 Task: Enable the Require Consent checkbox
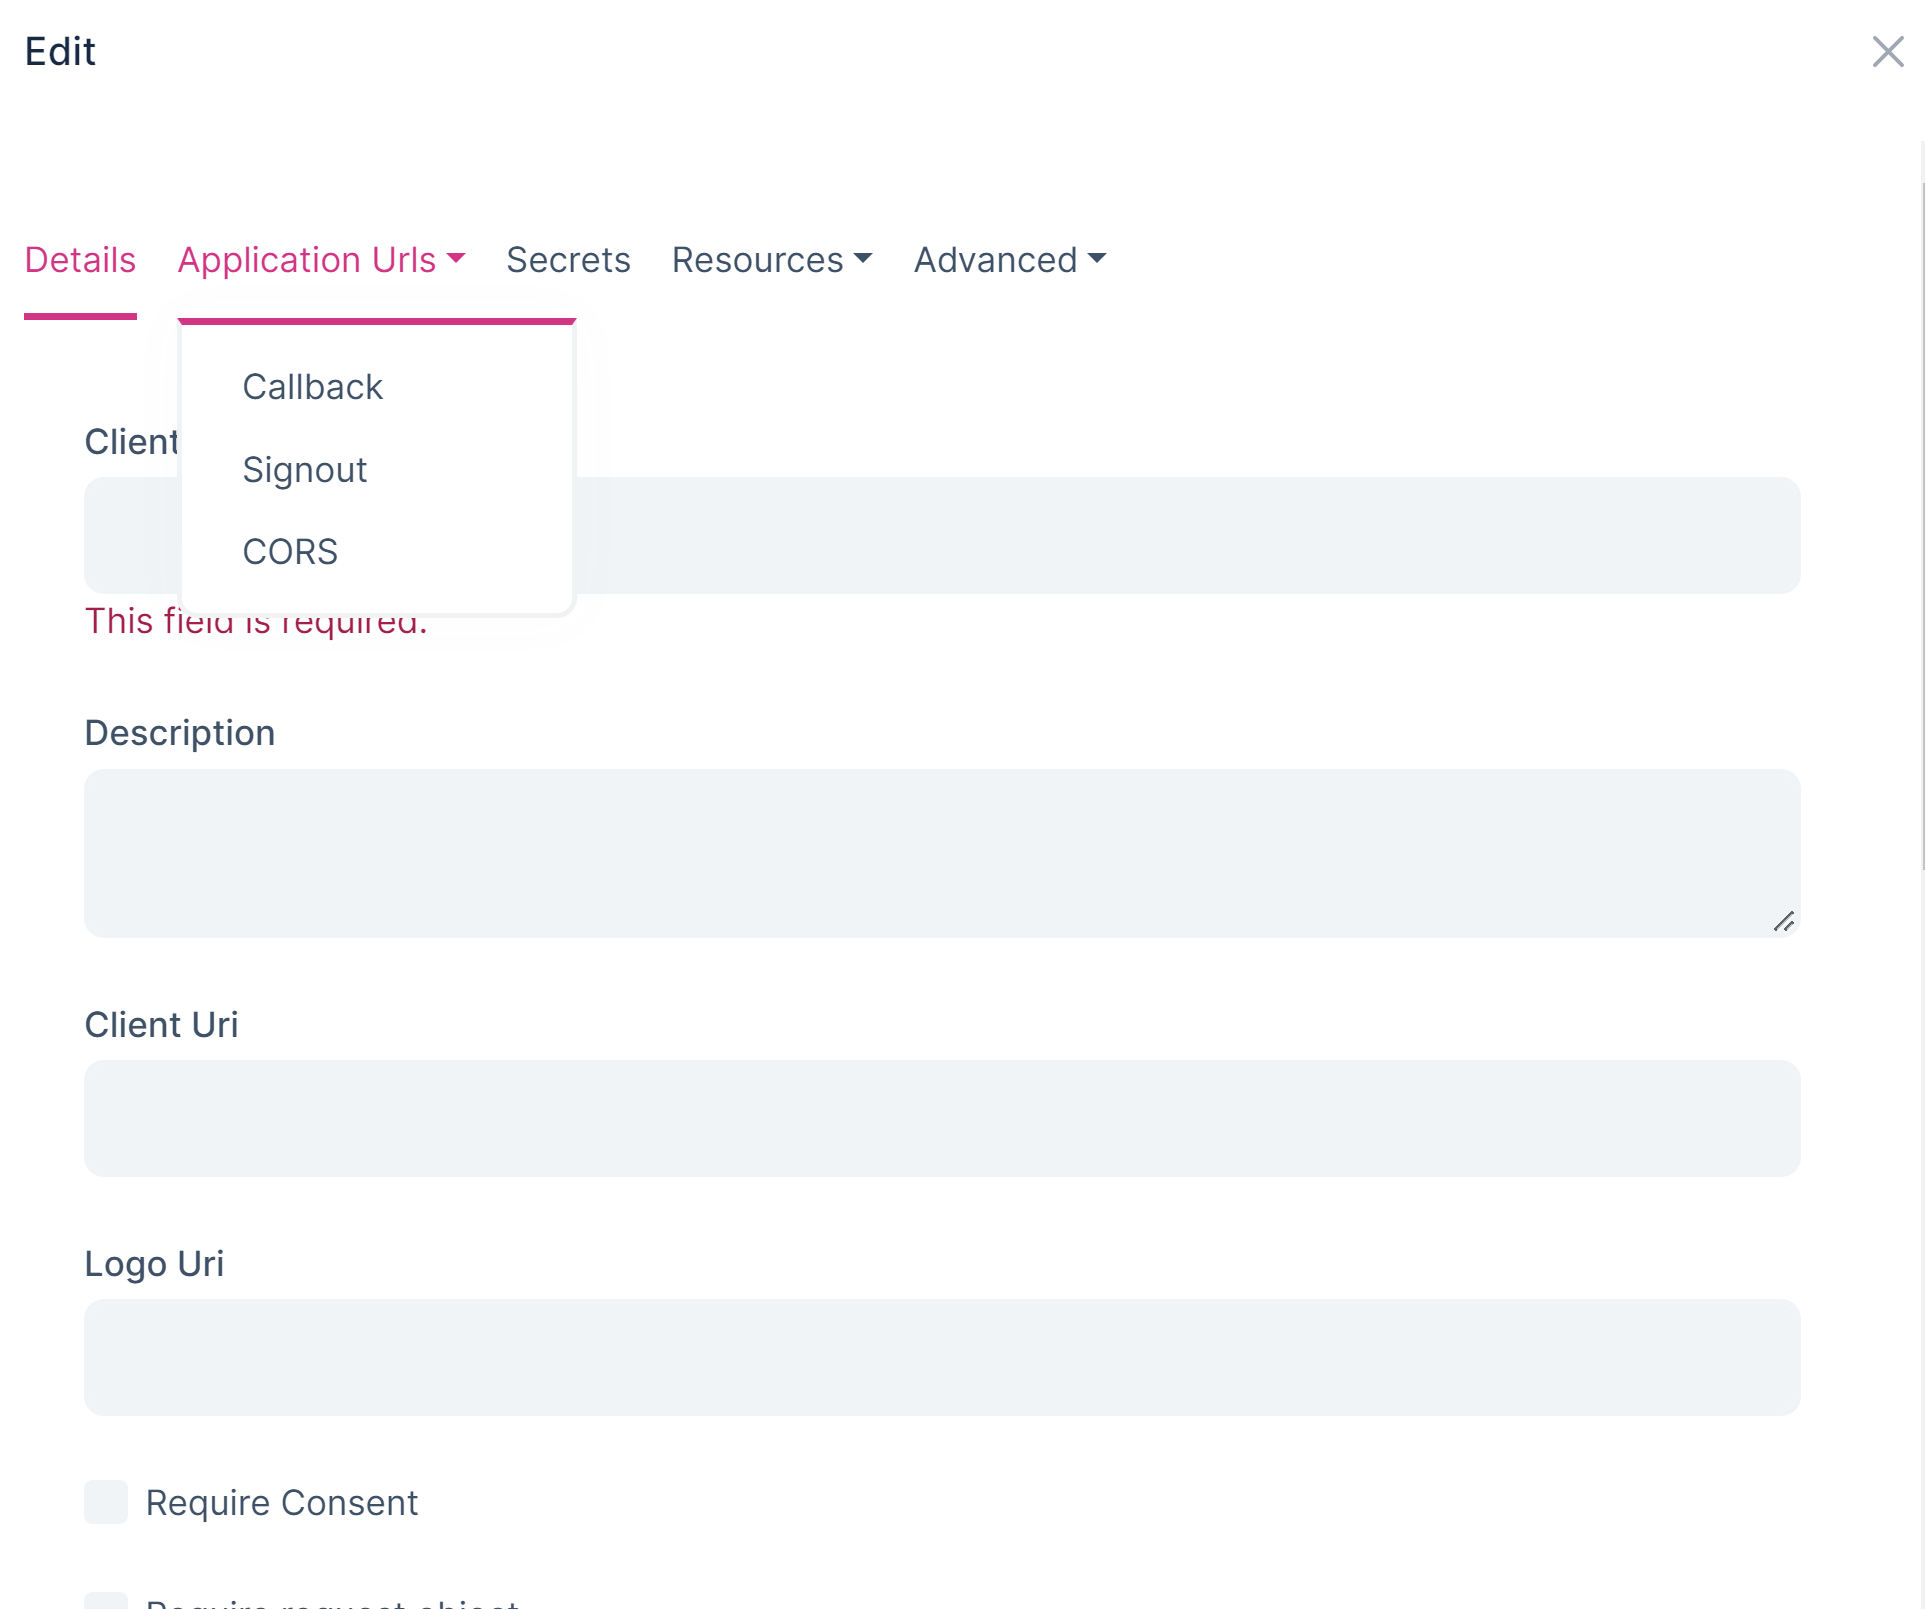click(x=106, y=1502)
